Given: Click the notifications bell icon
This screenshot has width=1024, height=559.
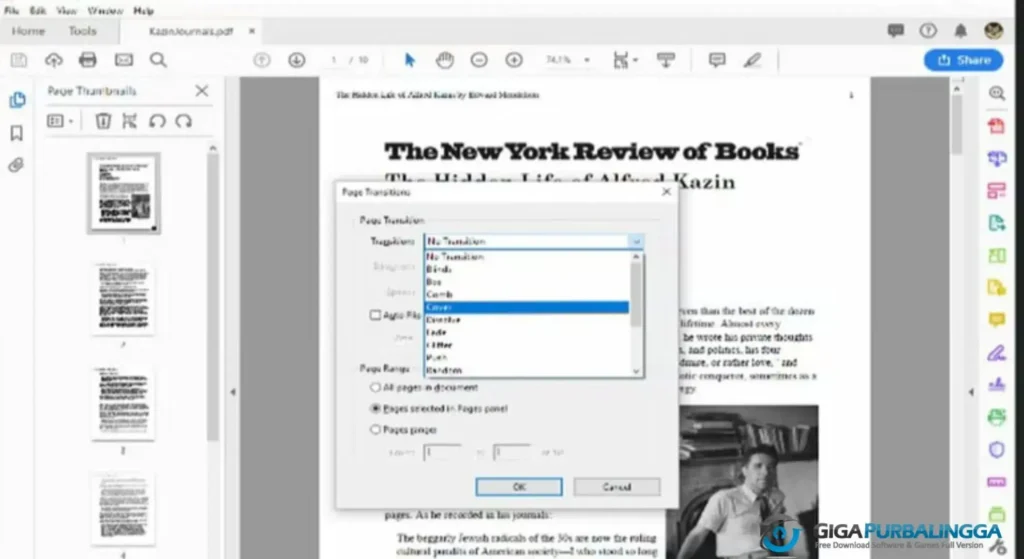Looking at the screenshot, I should coord(961,31).
